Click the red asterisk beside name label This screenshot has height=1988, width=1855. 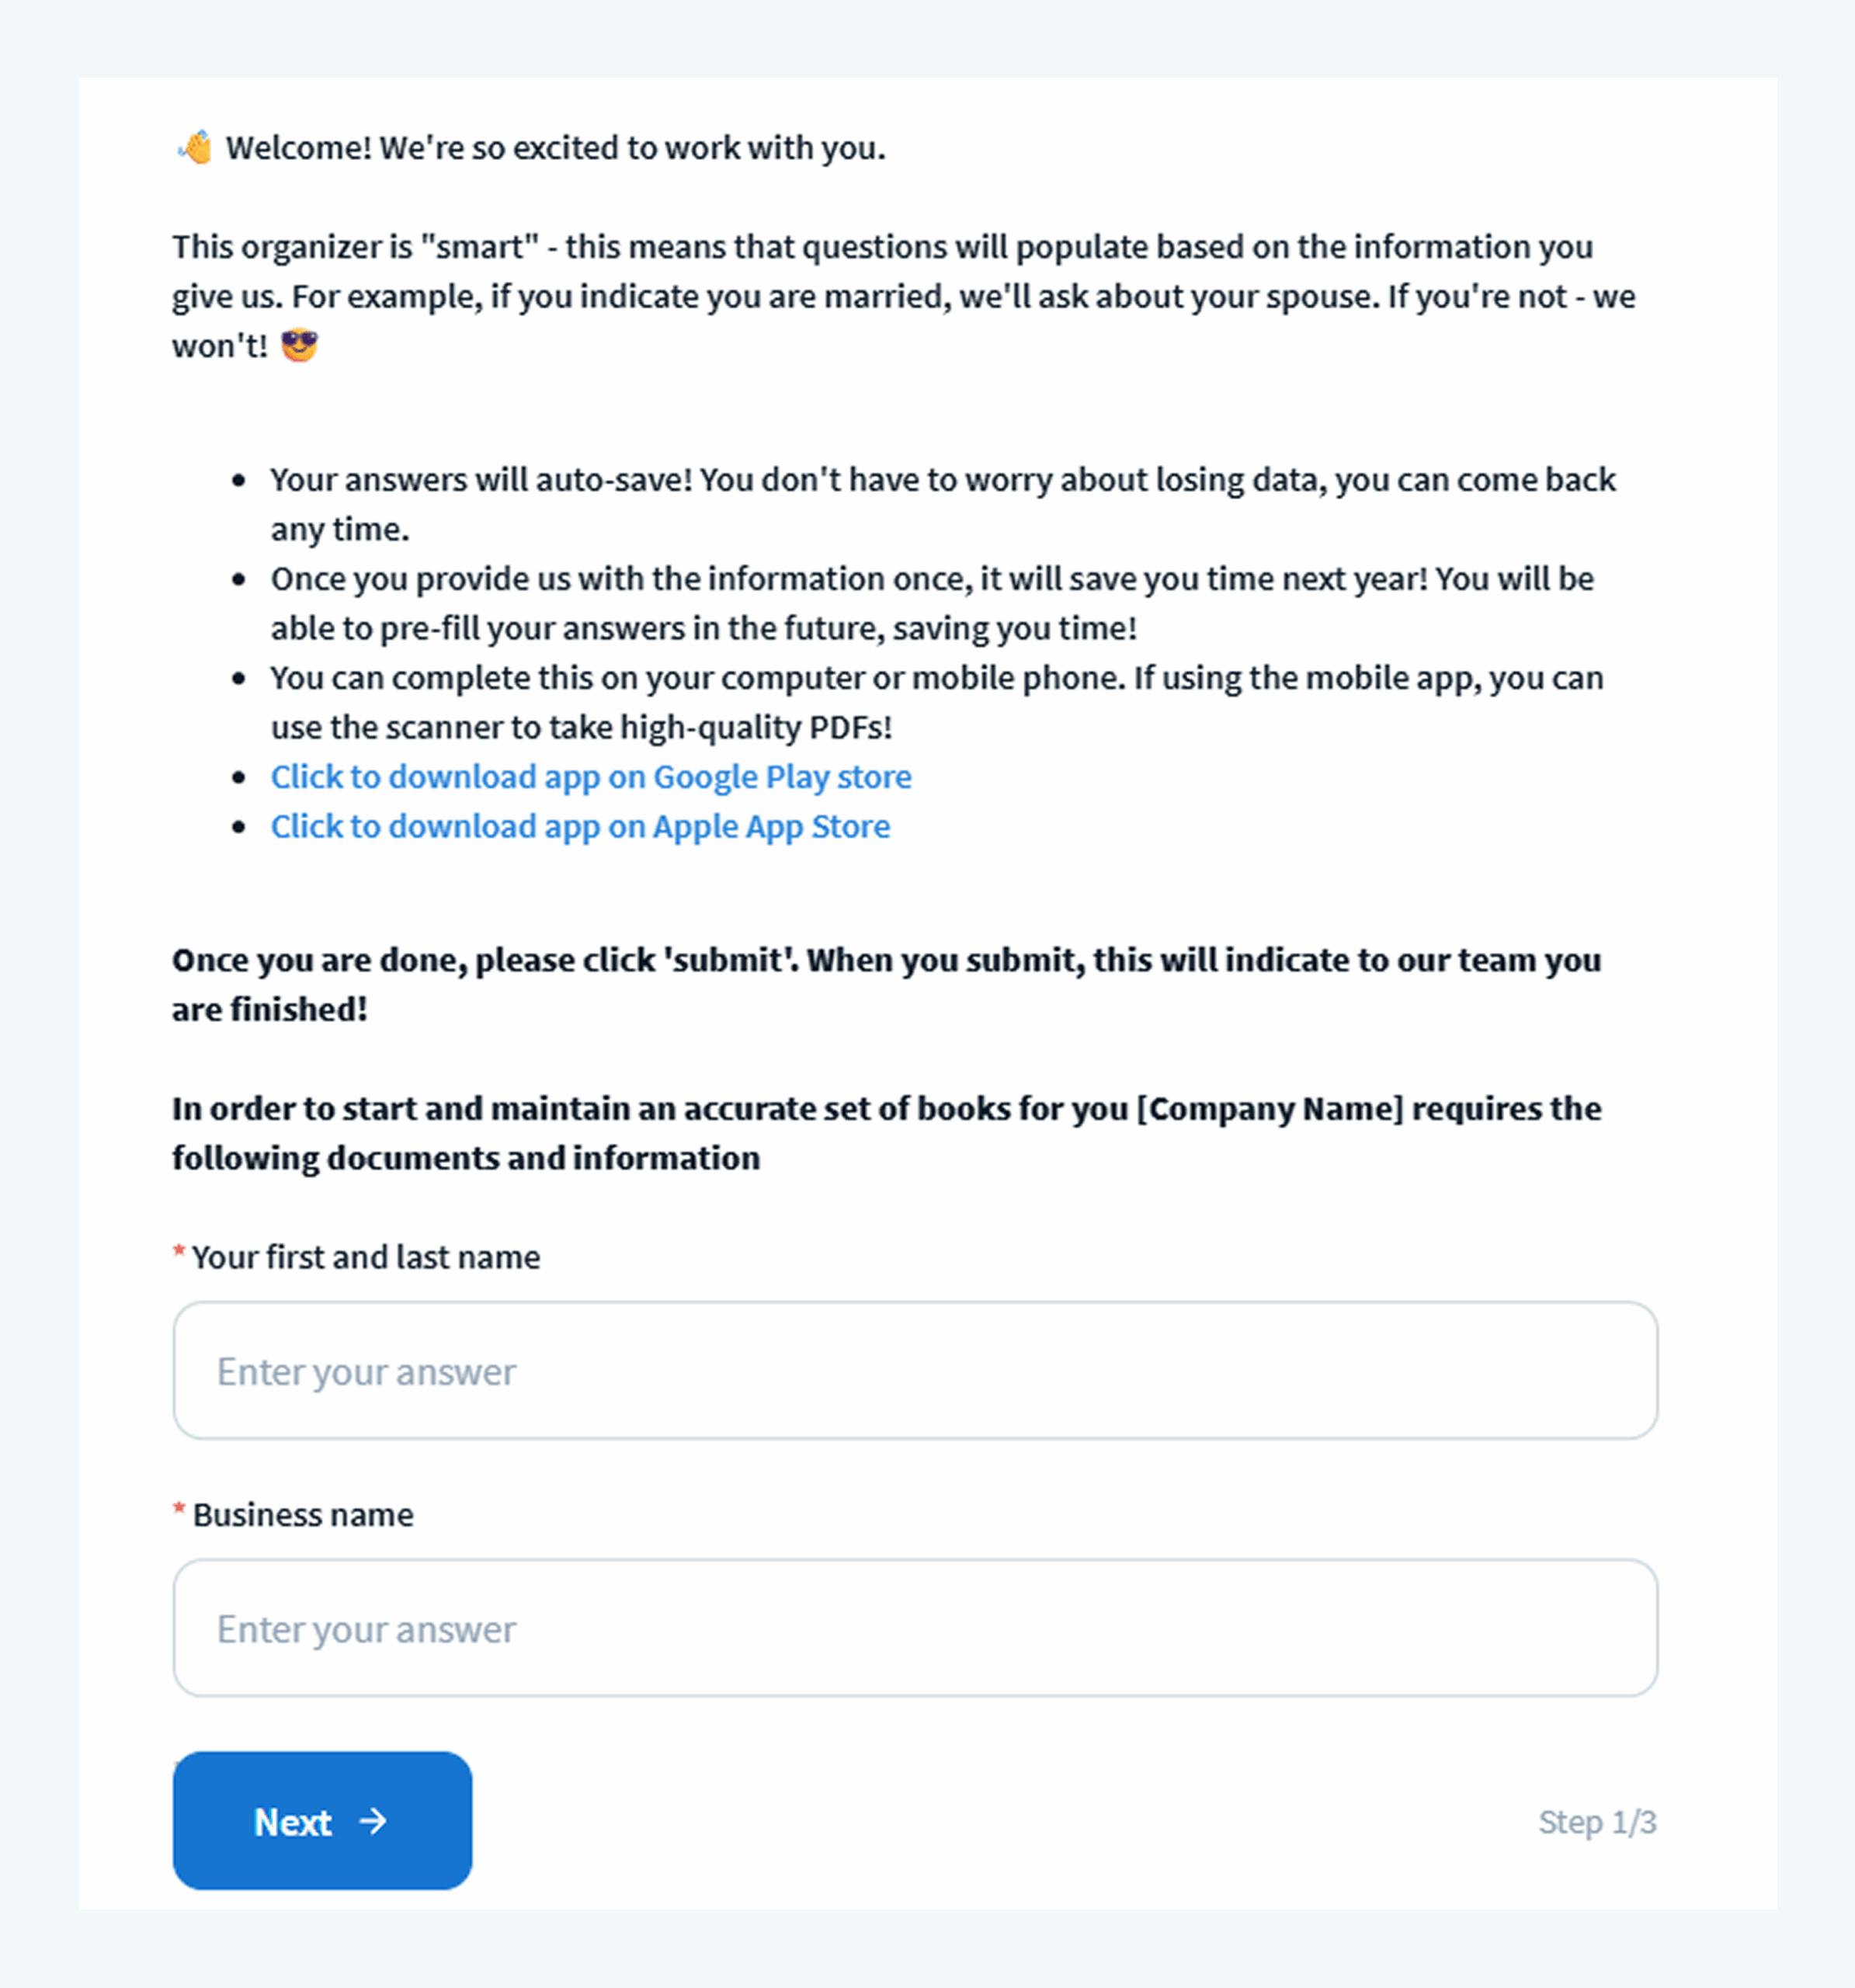point(179,1253)
